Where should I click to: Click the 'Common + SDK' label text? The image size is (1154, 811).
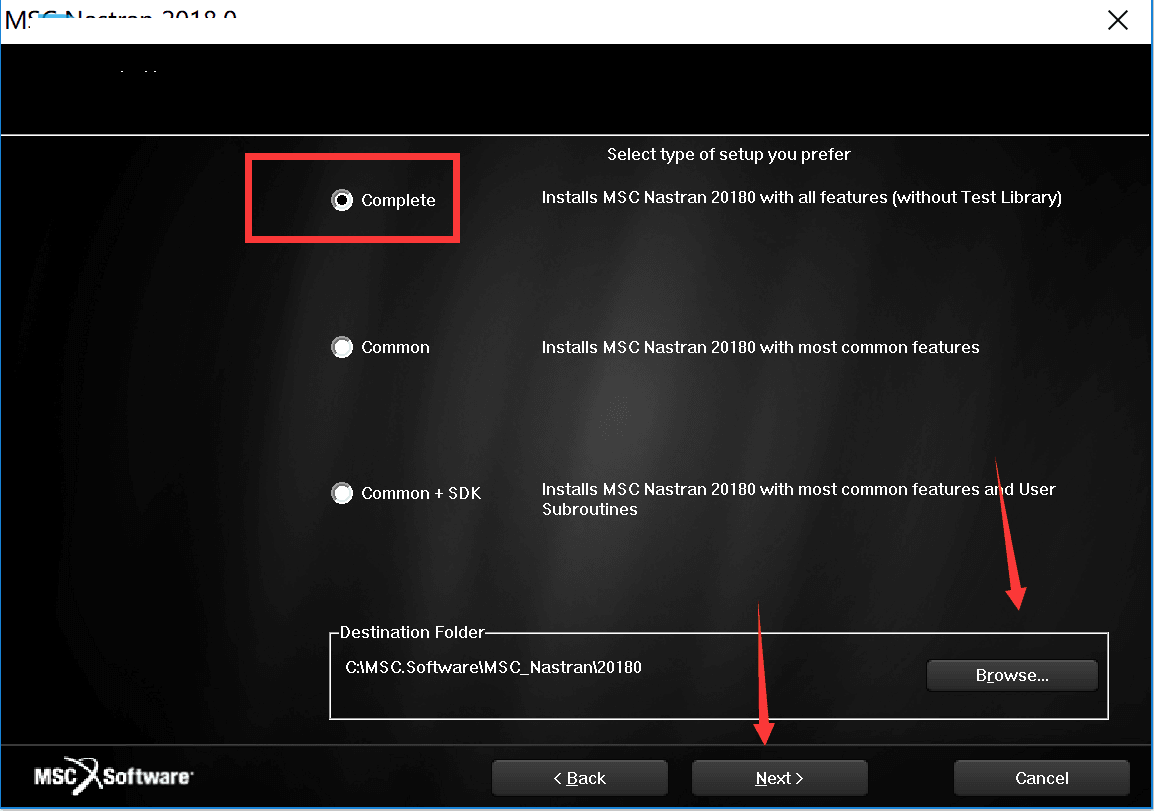coord(421,494)
